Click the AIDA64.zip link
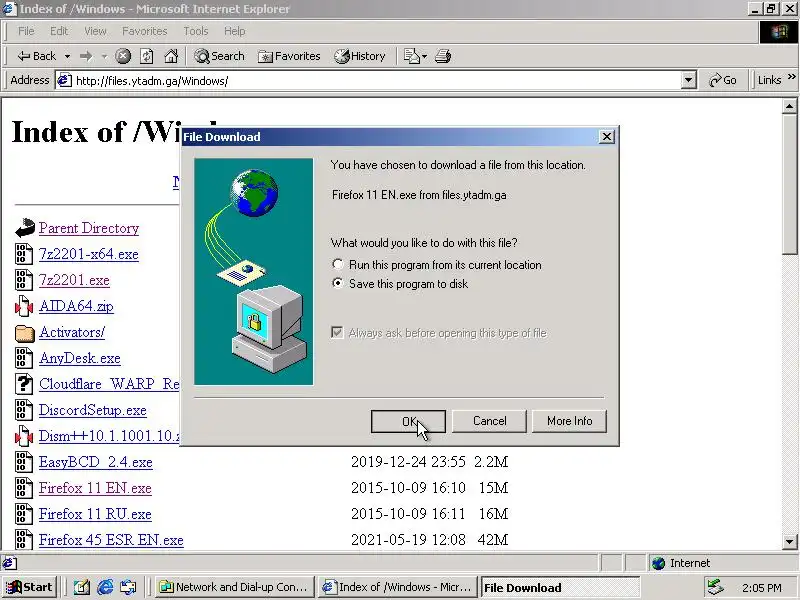 76,306
